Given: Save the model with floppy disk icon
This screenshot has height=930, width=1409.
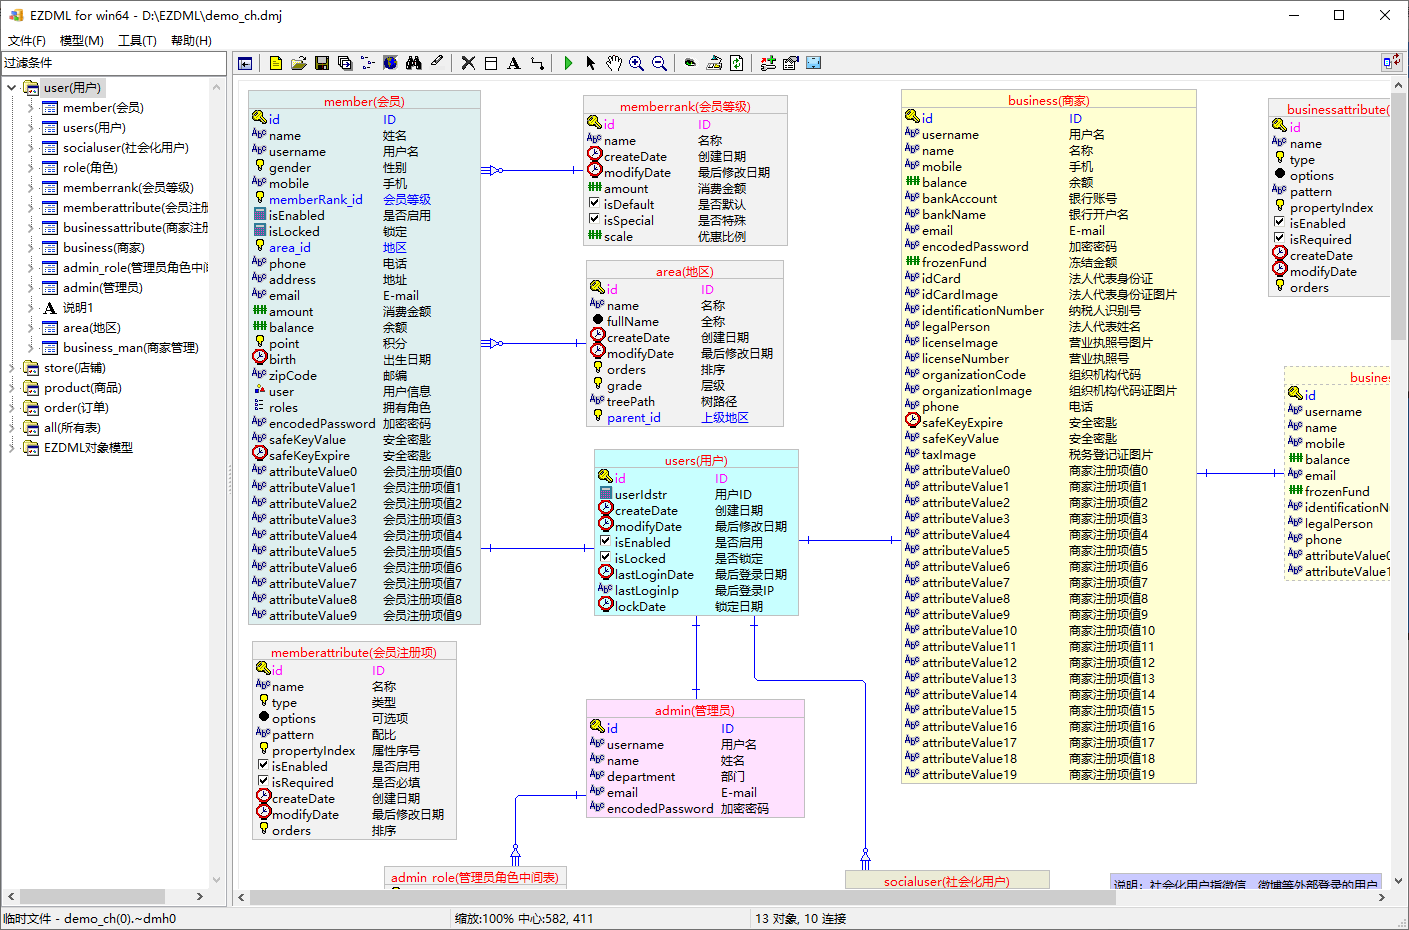Looking at the screenshot, I should click(x=322, y=63).
